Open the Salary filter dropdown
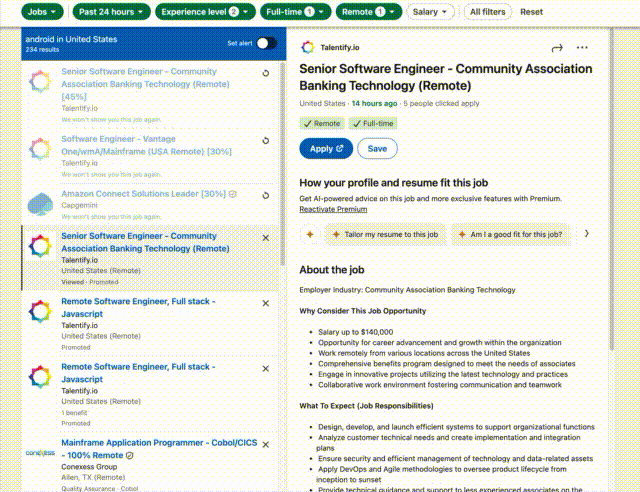Screen dimensions: 640x492 [x=430, y=12]
